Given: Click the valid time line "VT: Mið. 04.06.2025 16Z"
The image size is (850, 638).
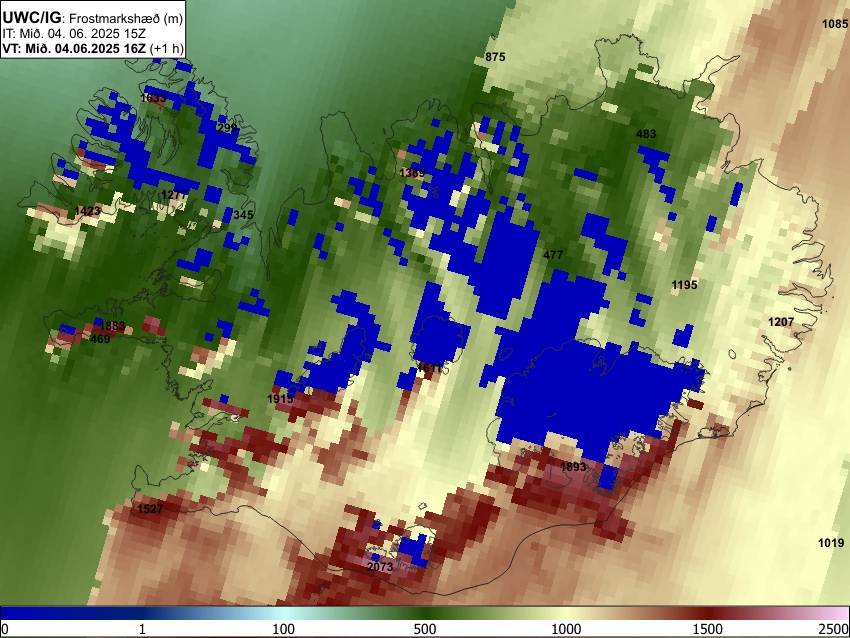Looking at the screenshot, I should tap(74, 48).
